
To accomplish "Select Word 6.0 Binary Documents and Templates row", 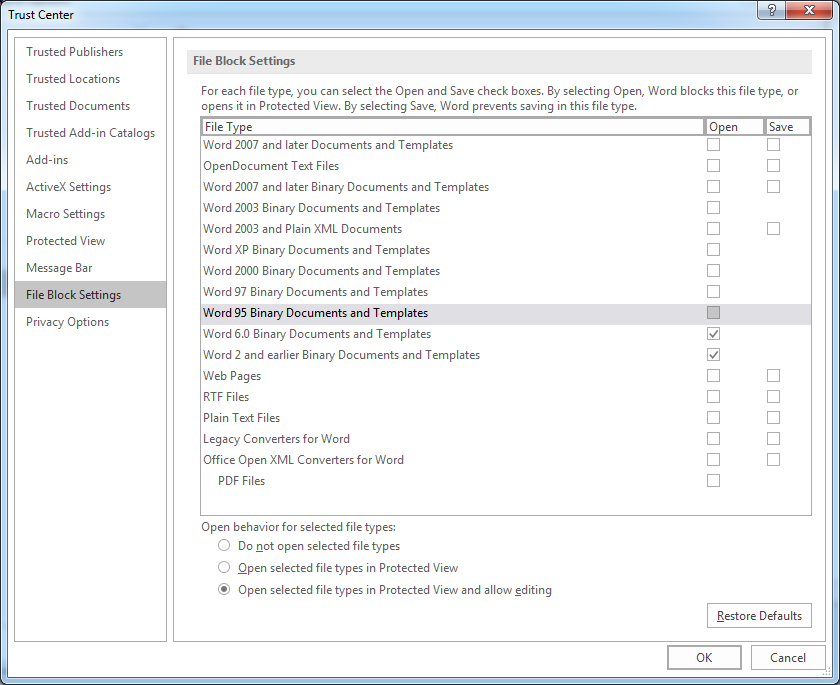I will point(506,334).
